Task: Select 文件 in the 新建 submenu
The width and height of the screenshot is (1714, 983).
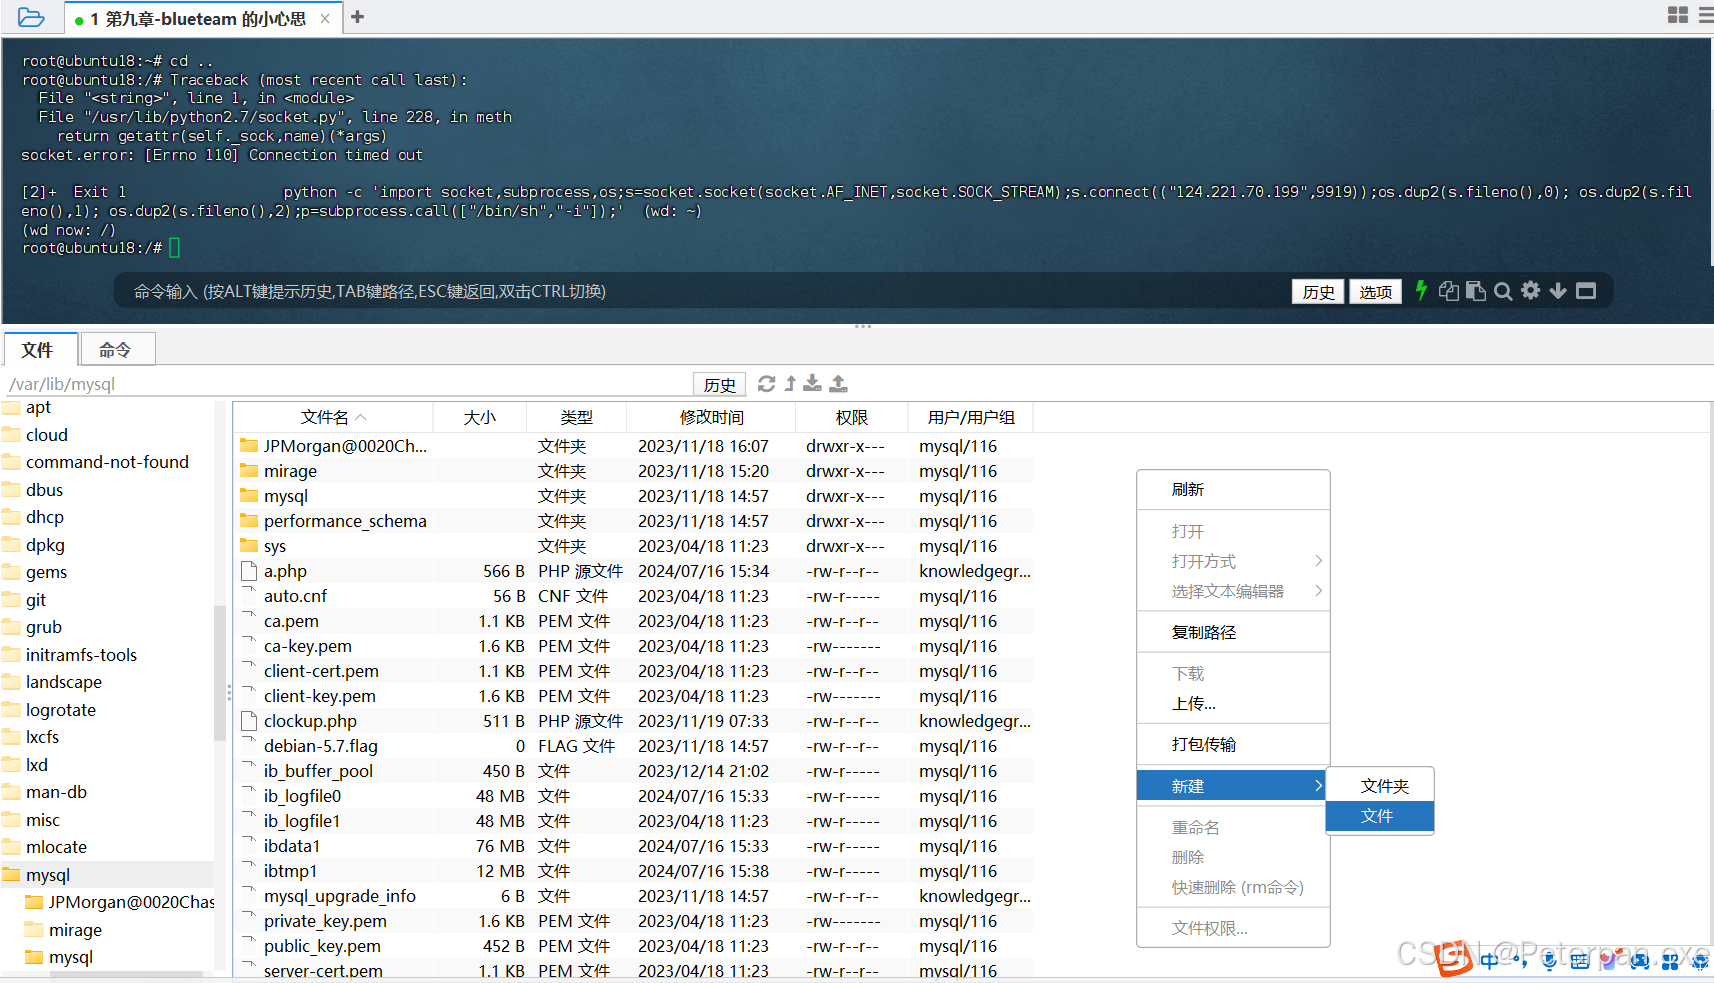Action: click(1380, 816)
